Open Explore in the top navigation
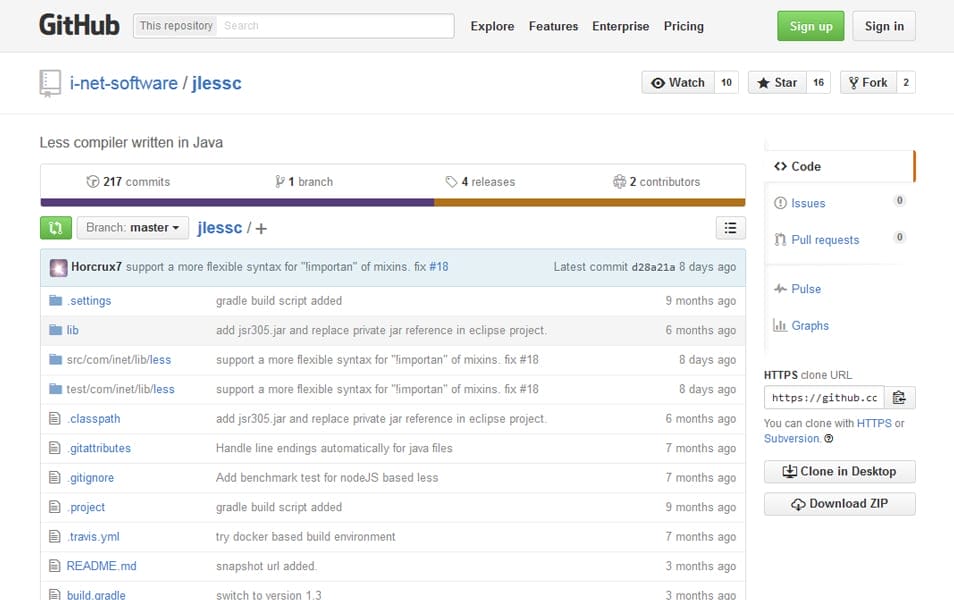This screenshot has height=600, width=954. pos(492,26)
